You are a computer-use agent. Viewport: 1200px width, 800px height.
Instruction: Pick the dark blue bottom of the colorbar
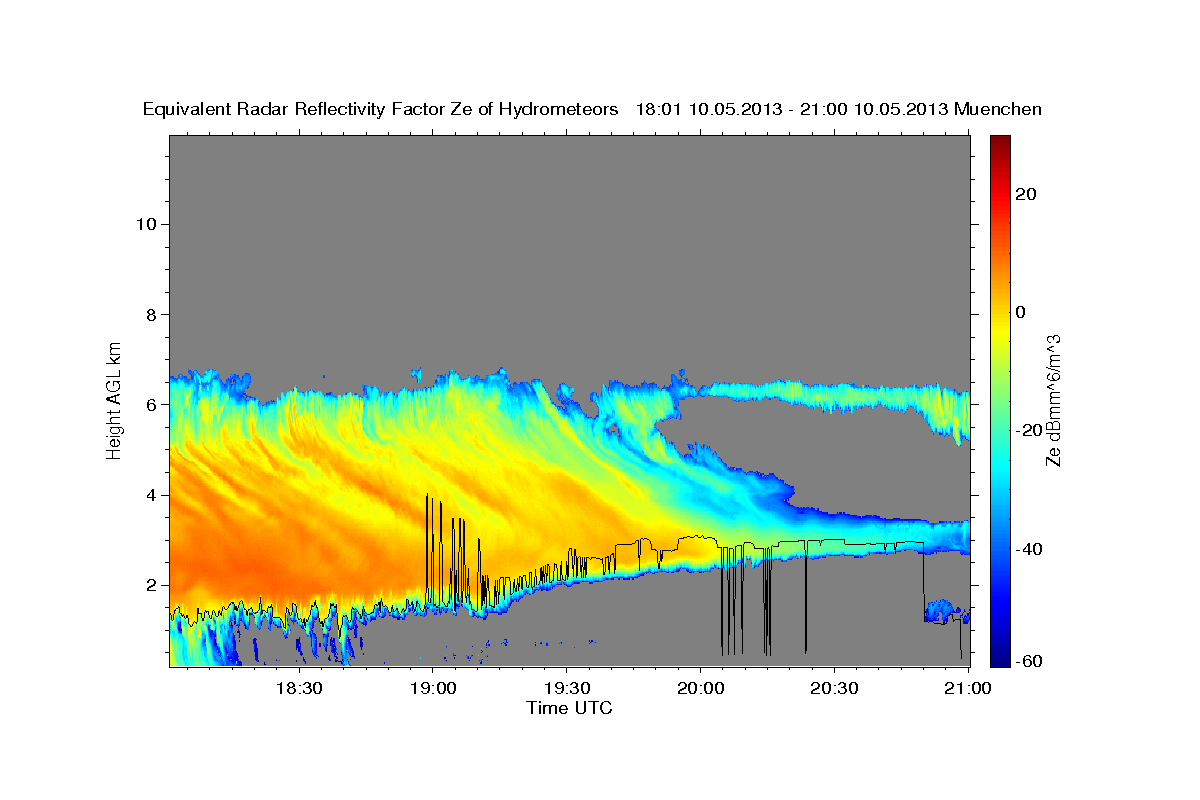click(x=1000, y=658)
